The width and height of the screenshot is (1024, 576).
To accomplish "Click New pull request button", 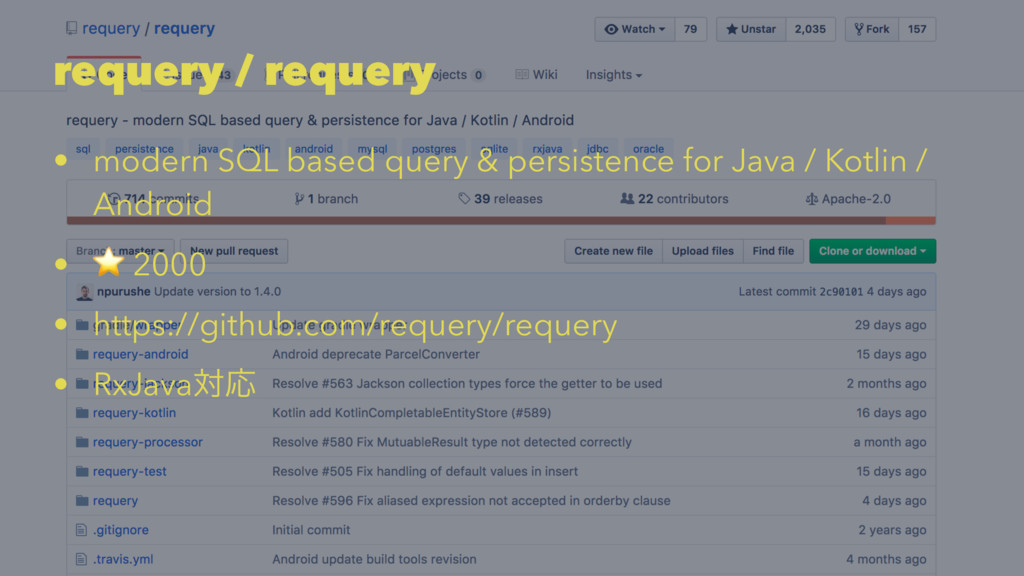I will click(234, 251).
